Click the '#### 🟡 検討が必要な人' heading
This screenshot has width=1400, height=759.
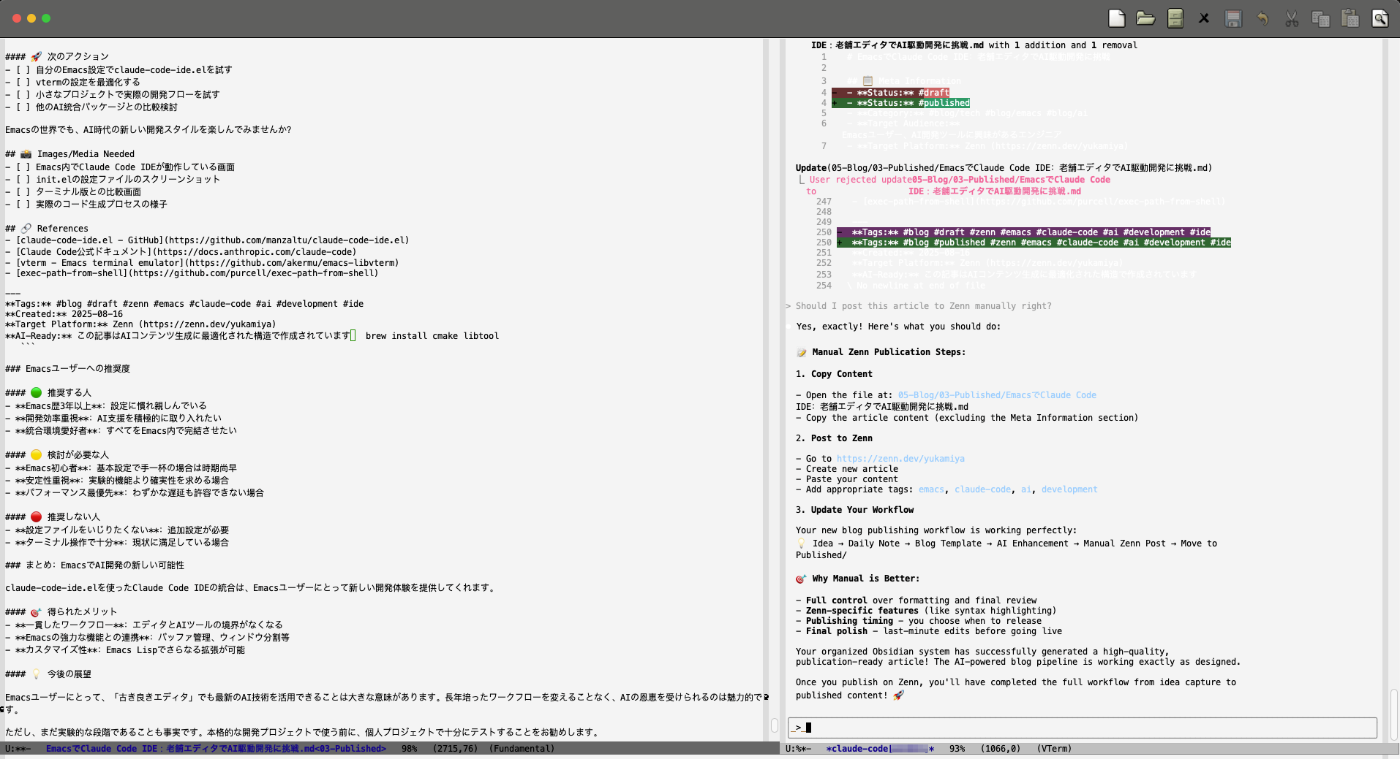tap(57, 455)
